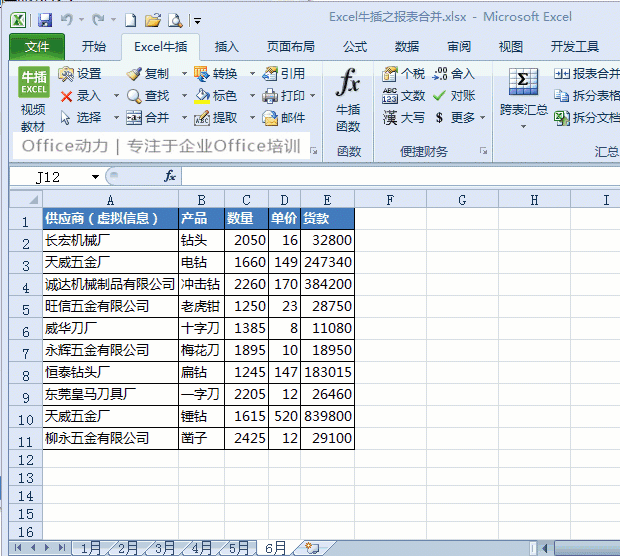
Task: Switch to the 开始 ribbon tab
Action: [94, 47]
